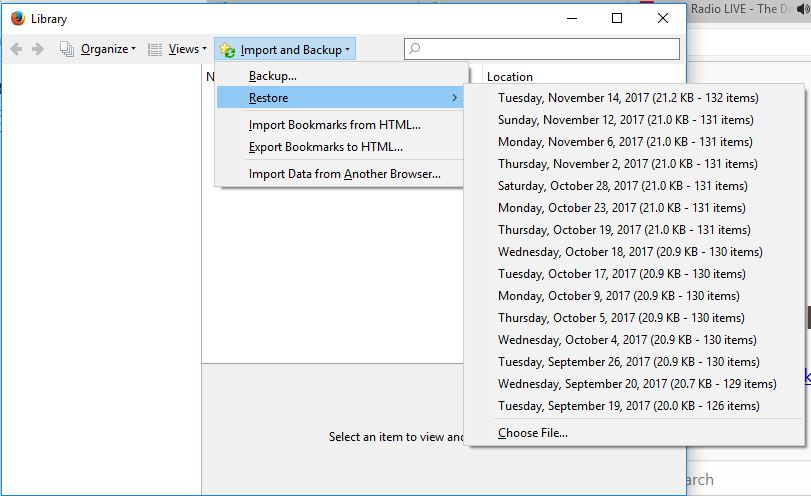Click the Import and Backup star icon
Viewport: 811px width, 496px height.
(x=227, y=50)
